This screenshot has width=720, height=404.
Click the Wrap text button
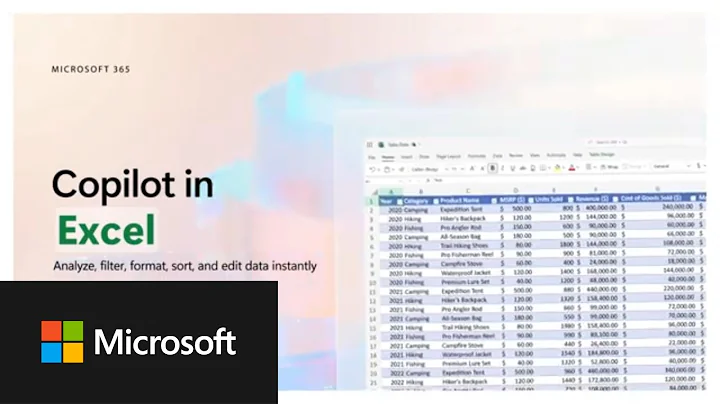pyautogui.click(x=610, y=167)
